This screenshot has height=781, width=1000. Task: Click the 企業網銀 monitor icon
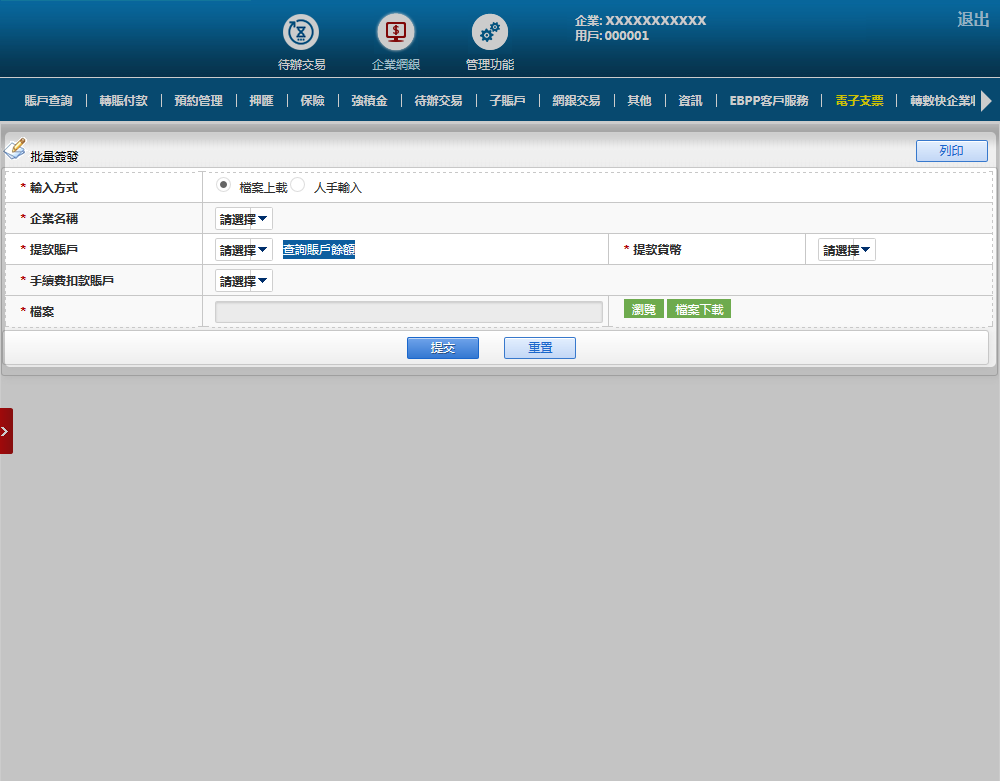click(x=396, y=33)
